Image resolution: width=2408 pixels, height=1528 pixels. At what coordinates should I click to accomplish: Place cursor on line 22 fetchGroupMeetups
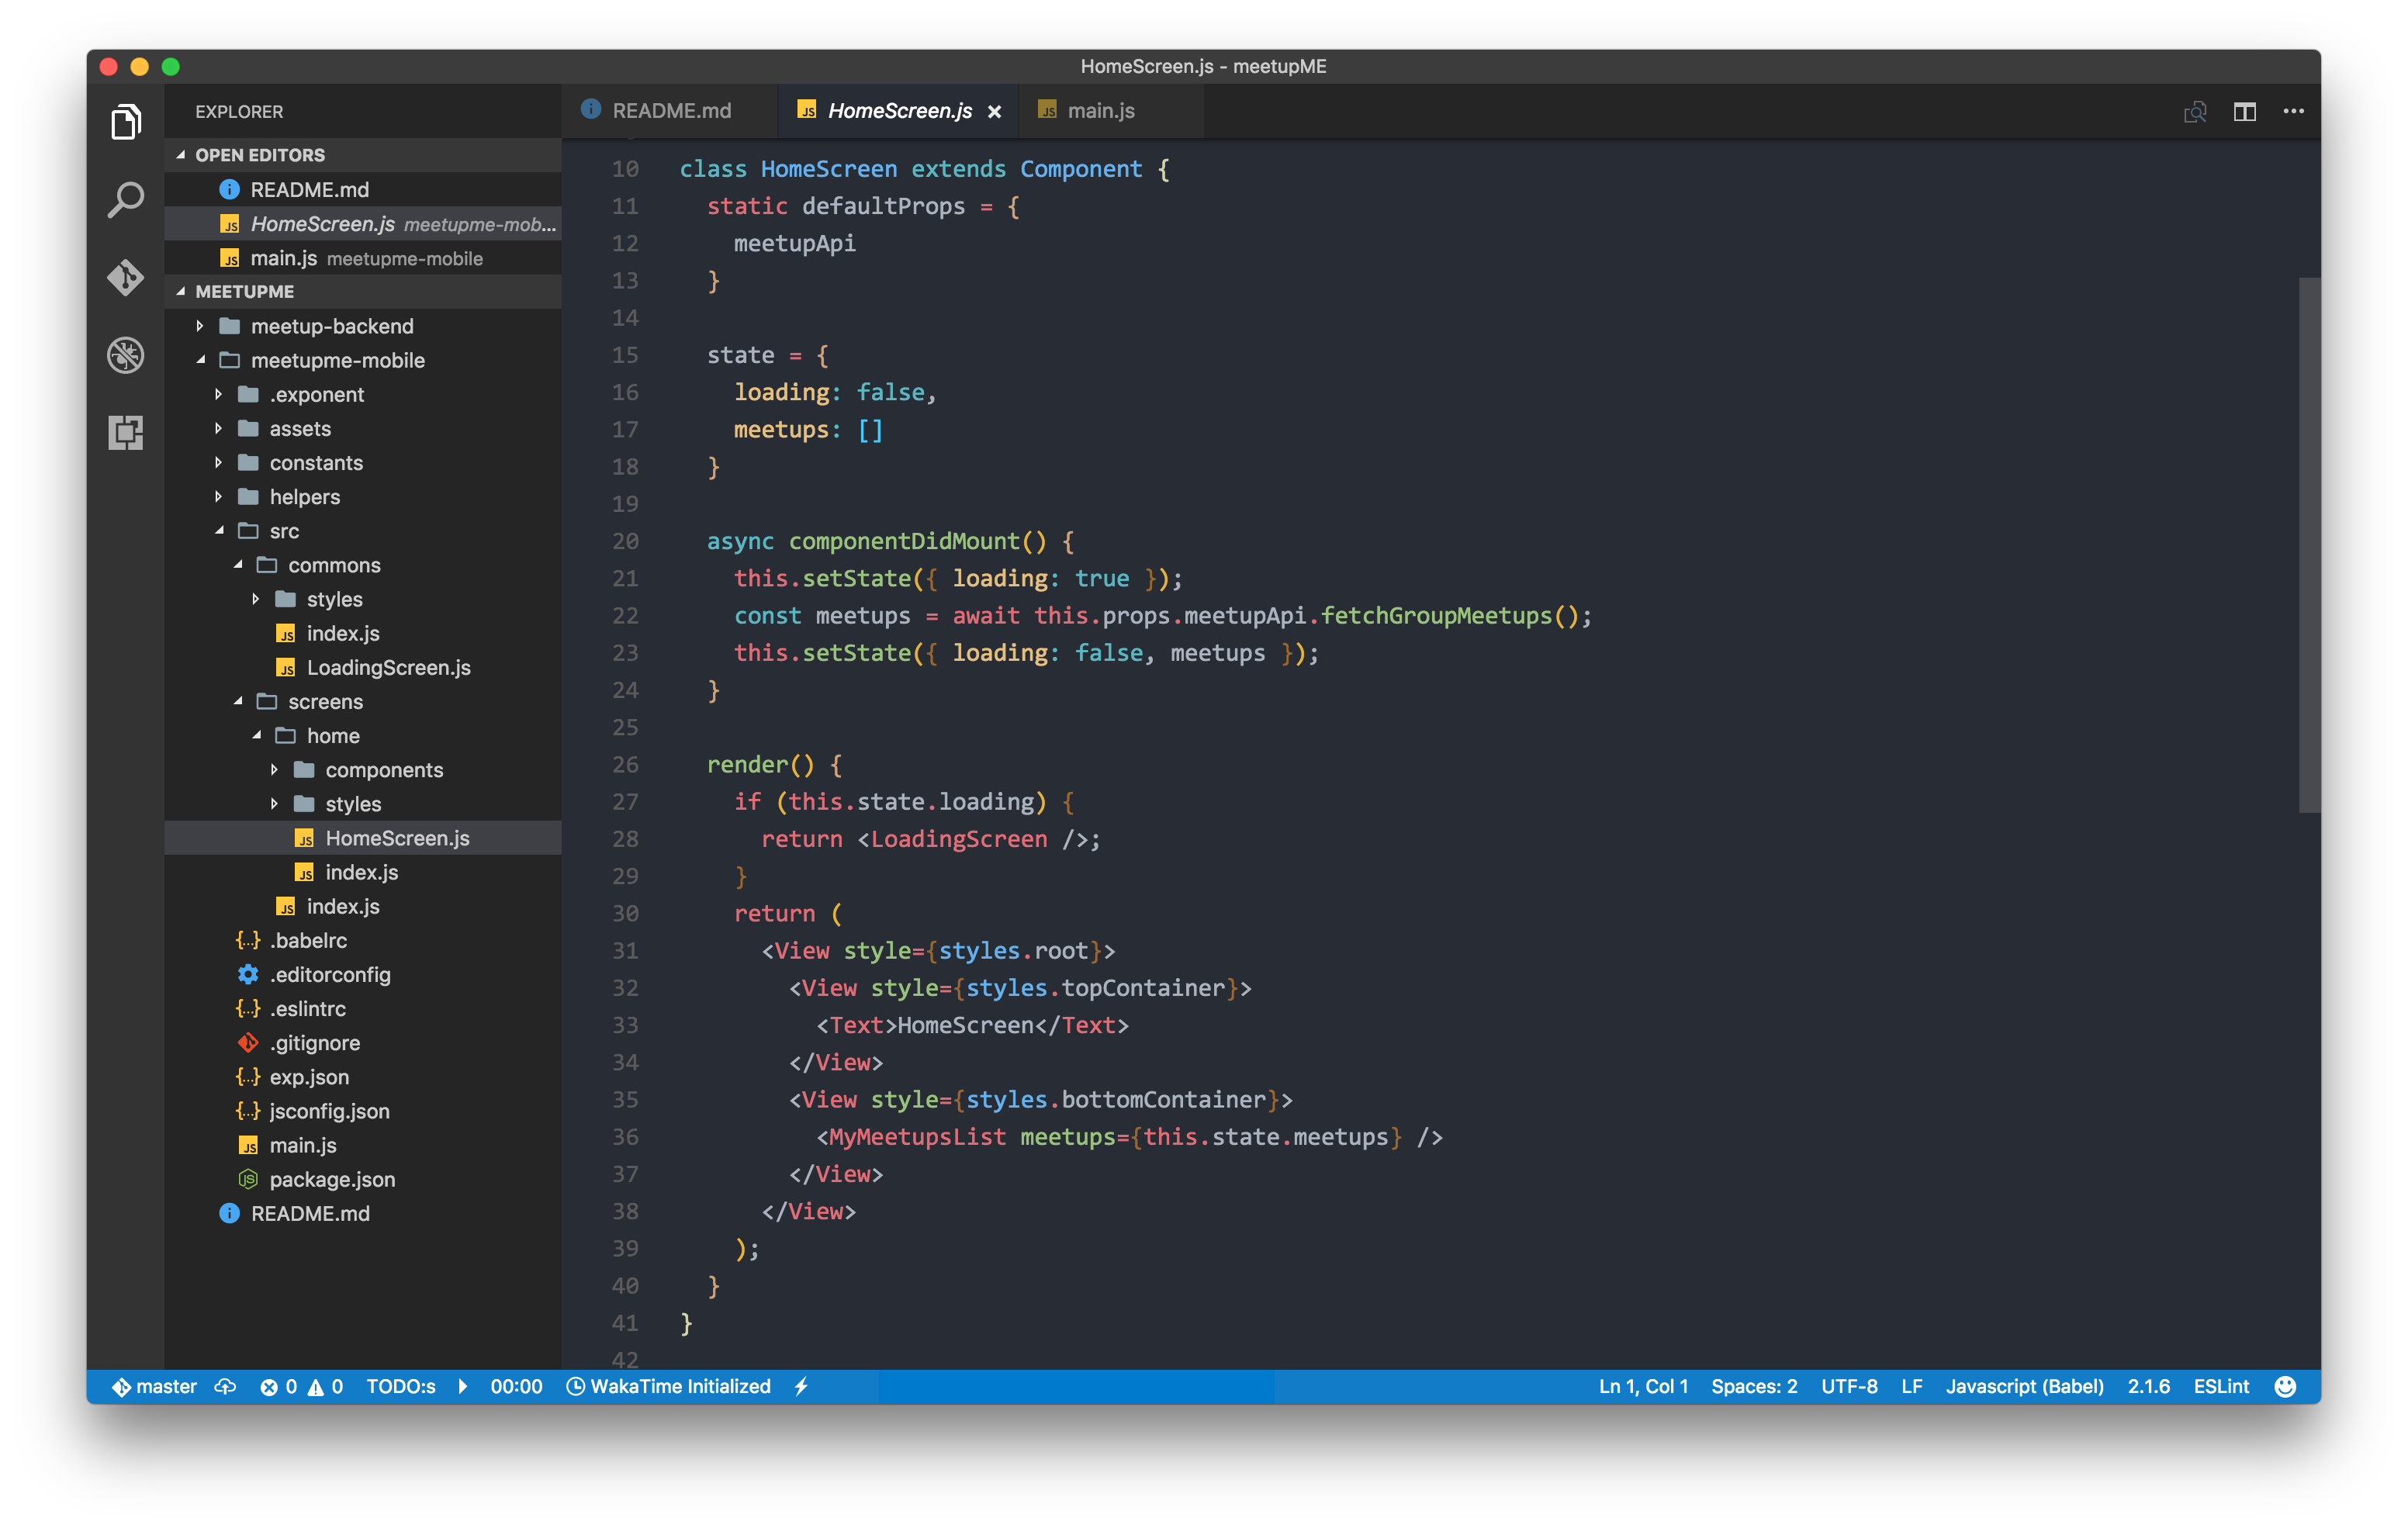coord(1436,616)
